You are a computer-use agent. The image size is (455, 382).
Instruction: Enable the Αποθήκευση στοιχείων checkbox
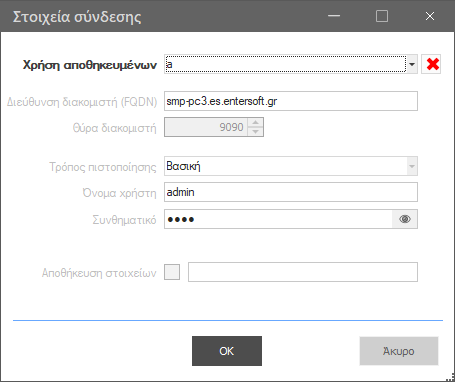point(172,272)
